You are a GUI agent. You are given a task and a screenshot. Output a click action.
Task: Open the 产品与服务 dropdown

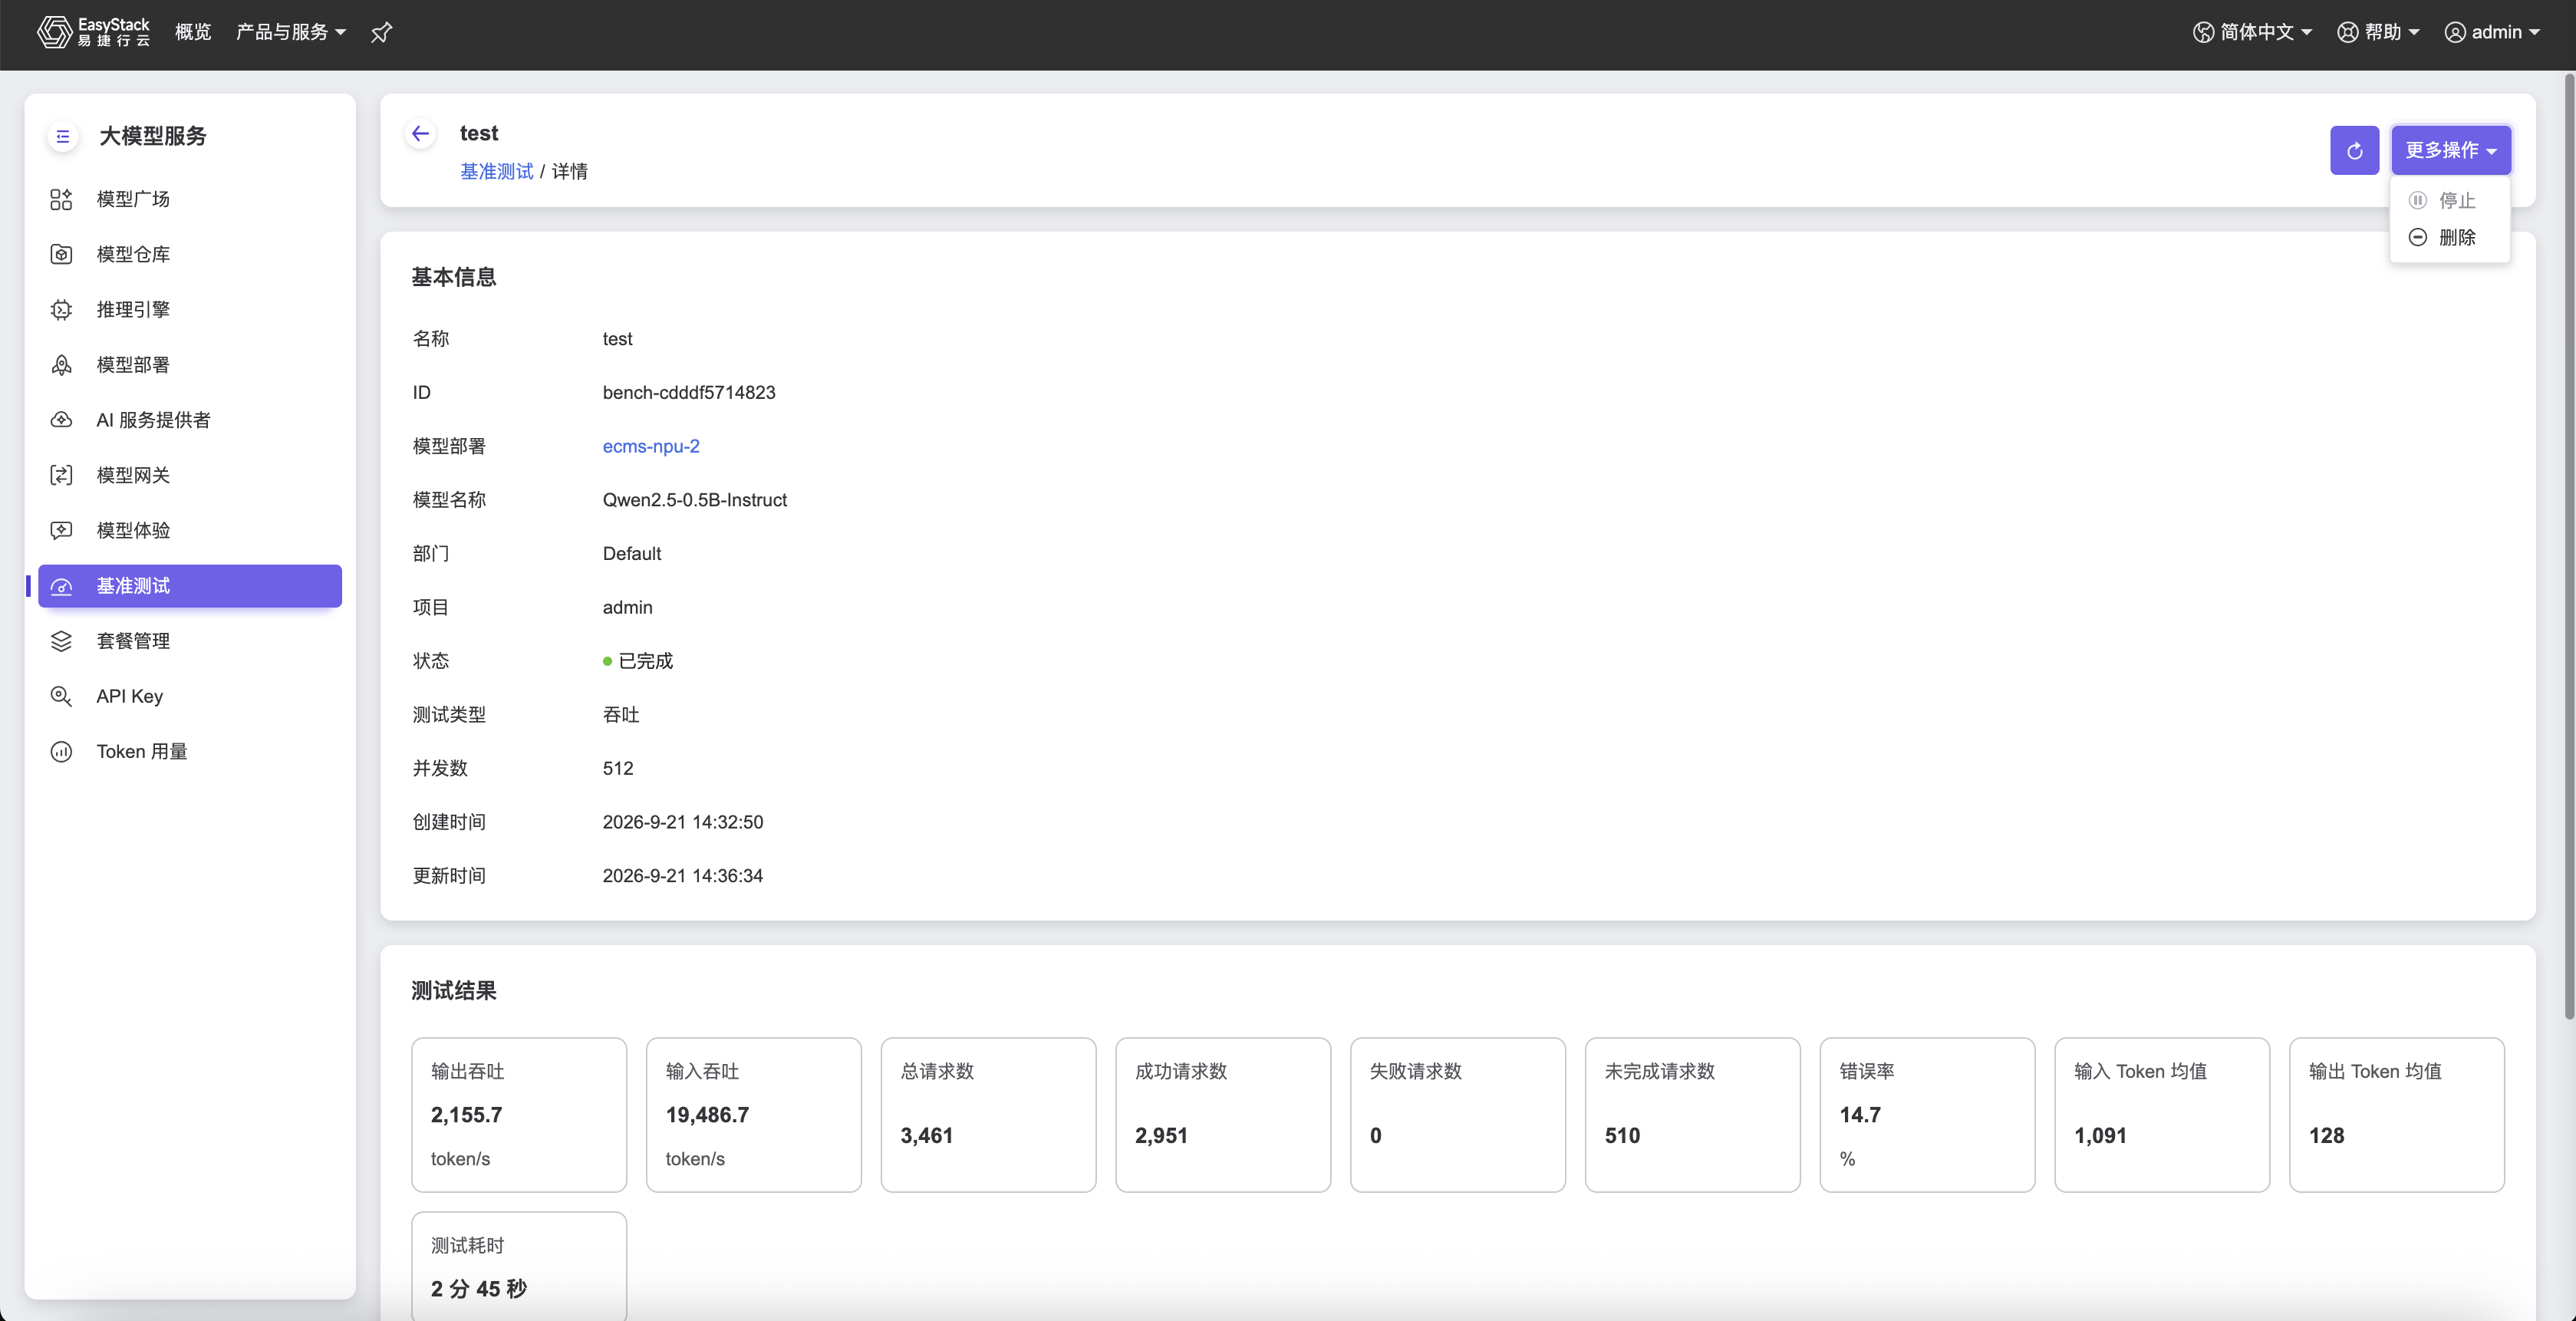291,32
